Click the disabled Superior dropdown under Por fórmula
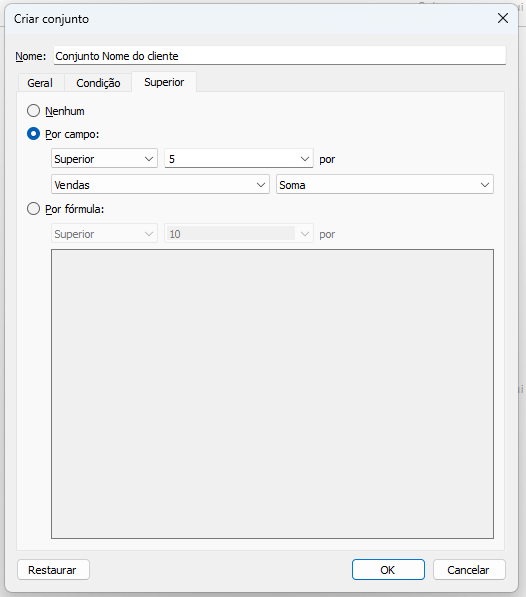Screen dimensions: 526x597 104,233
